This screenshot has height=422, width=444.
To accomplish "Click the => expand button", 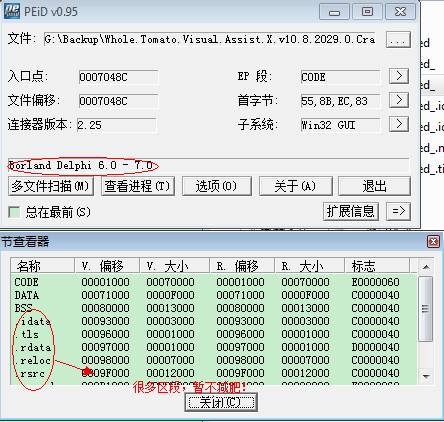I will [398, 211].
